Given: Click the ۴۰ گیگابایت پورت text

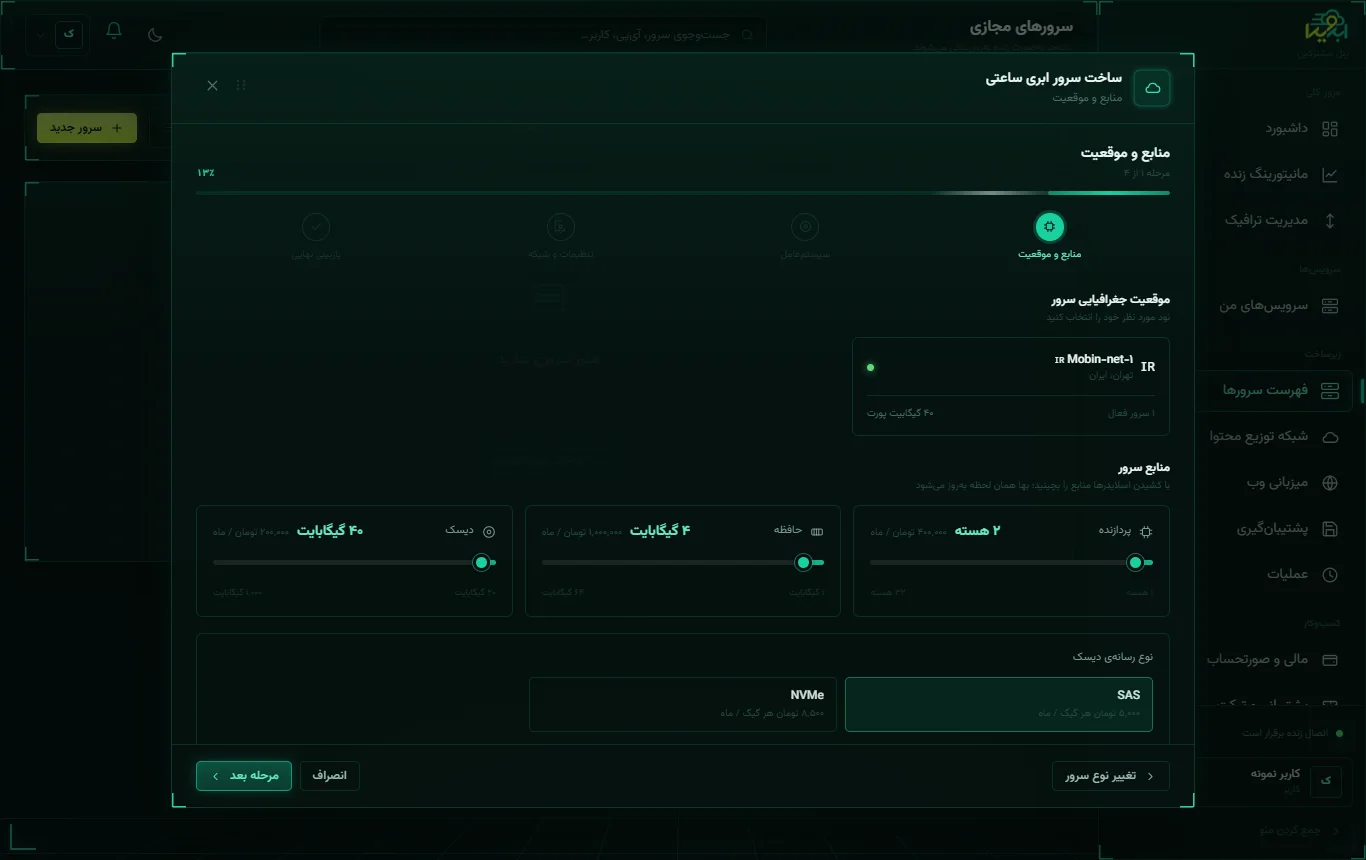Looking at the screenshot, I should (900, 413).
